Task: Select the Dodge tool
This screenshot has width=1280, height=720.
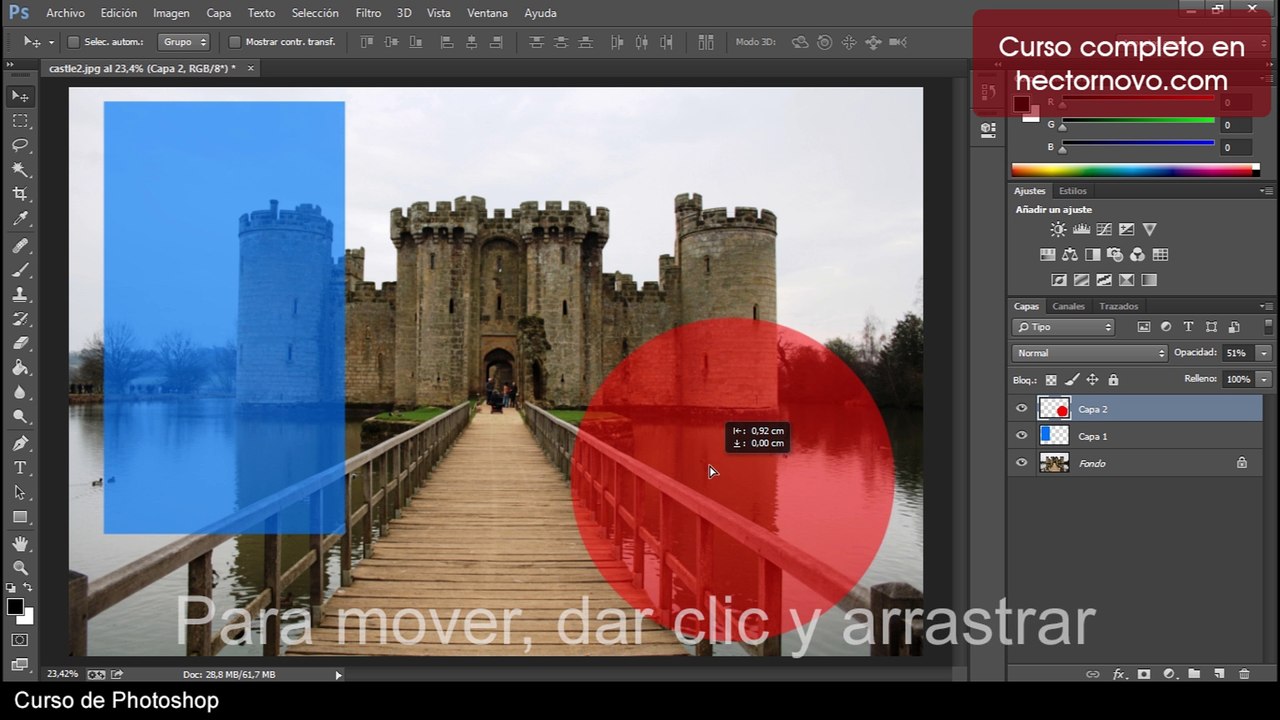Action: click(x=20, y=416)
